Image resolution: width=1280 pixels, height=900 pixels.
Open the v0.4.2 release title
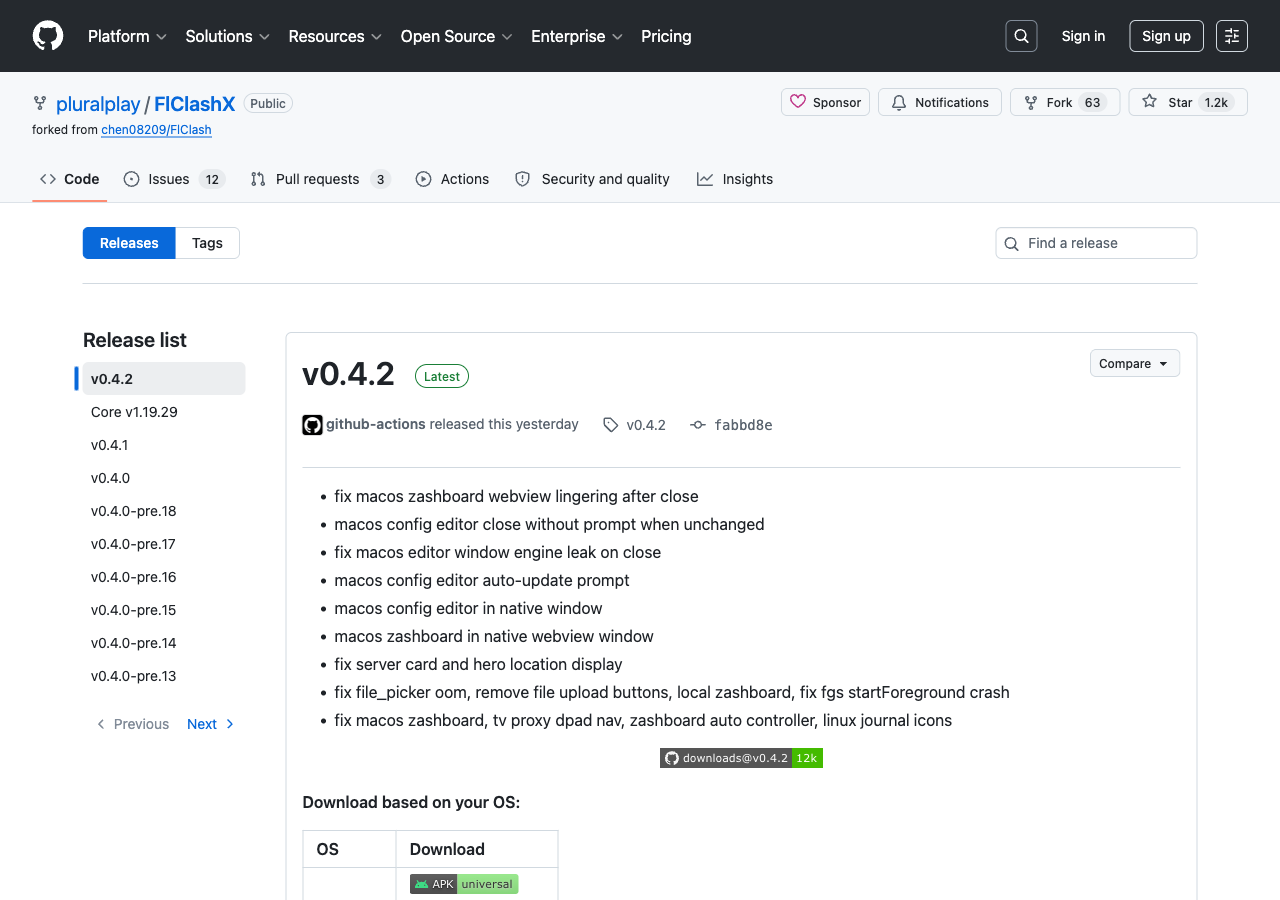[x=348, y=374]
